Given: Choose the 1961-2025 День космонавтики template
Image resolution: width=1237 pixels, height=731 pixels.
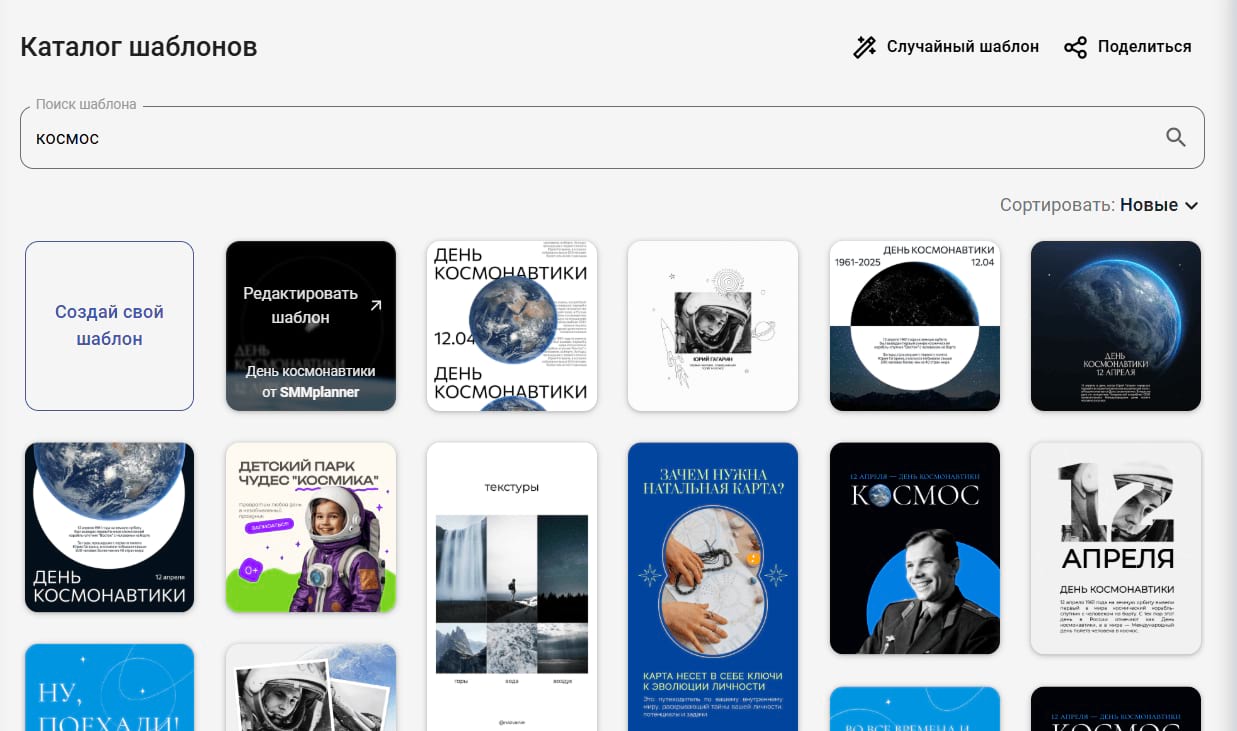Looking at the screenshot, I should tap(915, 326).
